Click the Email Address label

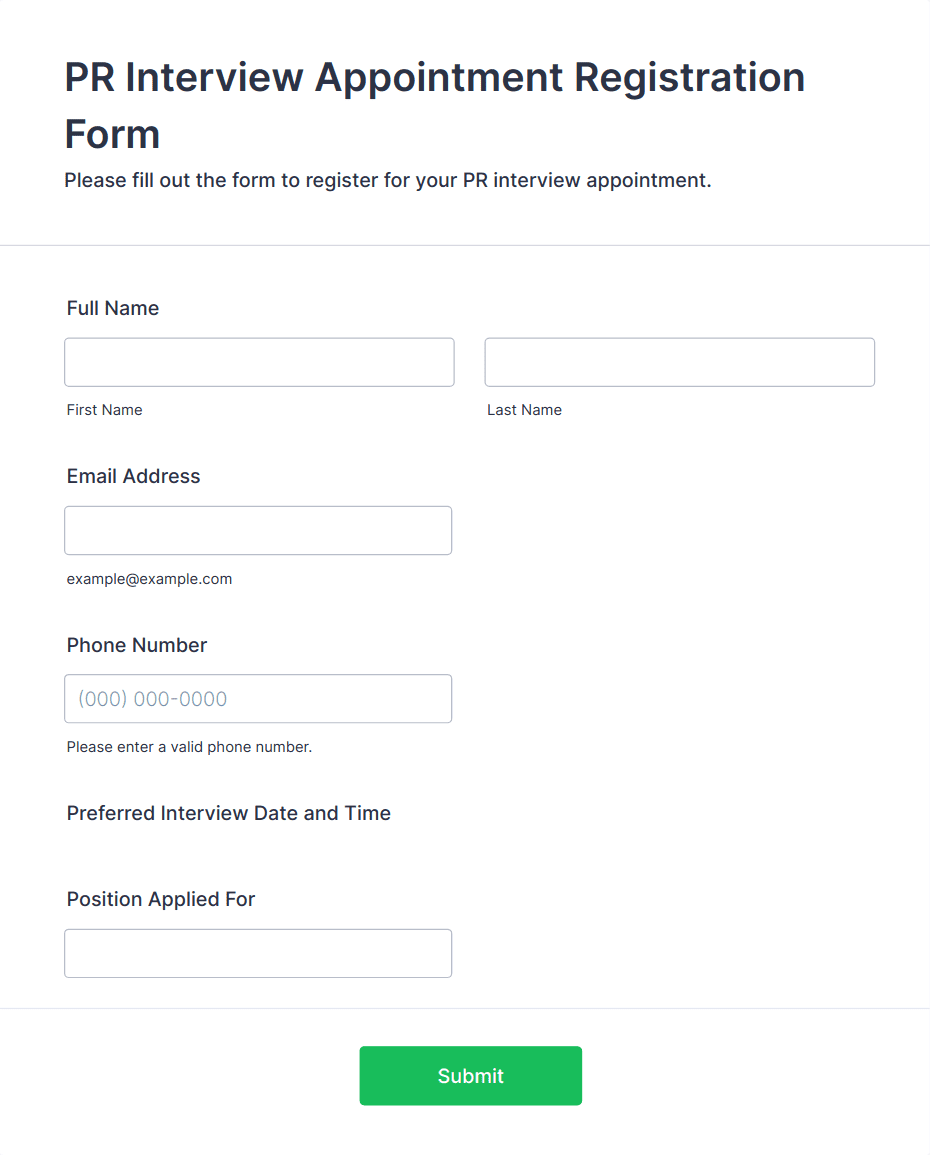pyautogui.click(x=134, y=476)
